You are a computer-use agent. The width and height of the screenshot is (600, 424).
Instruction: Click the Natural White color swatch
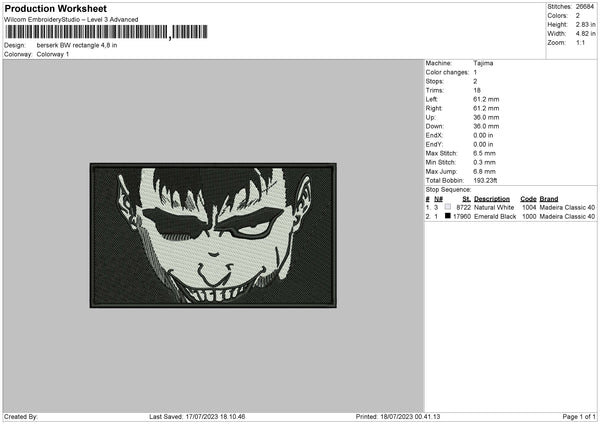[448, 207]
